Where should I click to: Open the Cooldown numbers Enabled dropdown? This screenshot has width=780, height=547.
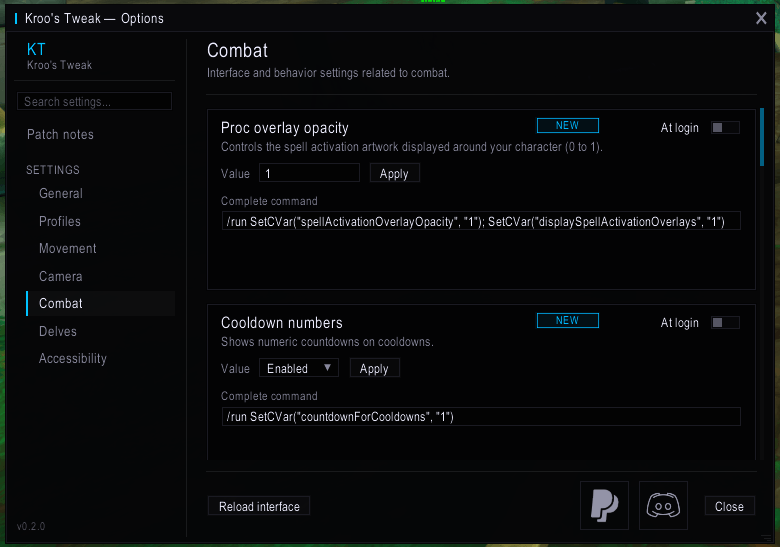(x=299, y=368)
